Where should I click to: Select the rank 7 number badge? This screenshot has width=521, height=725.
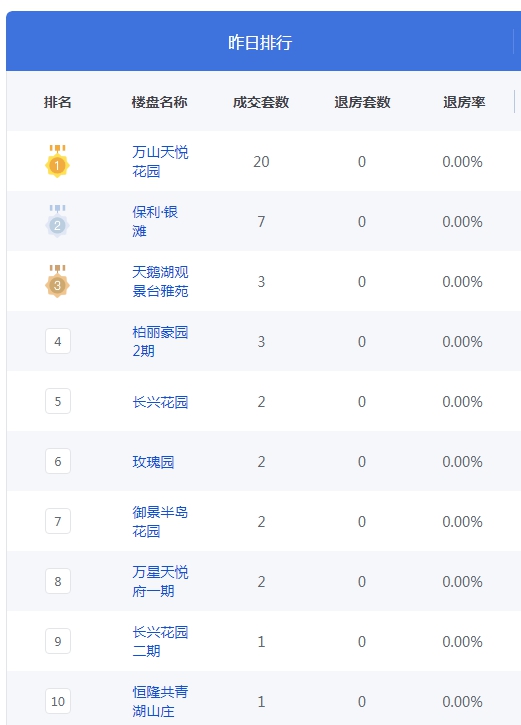click(58, 521)
